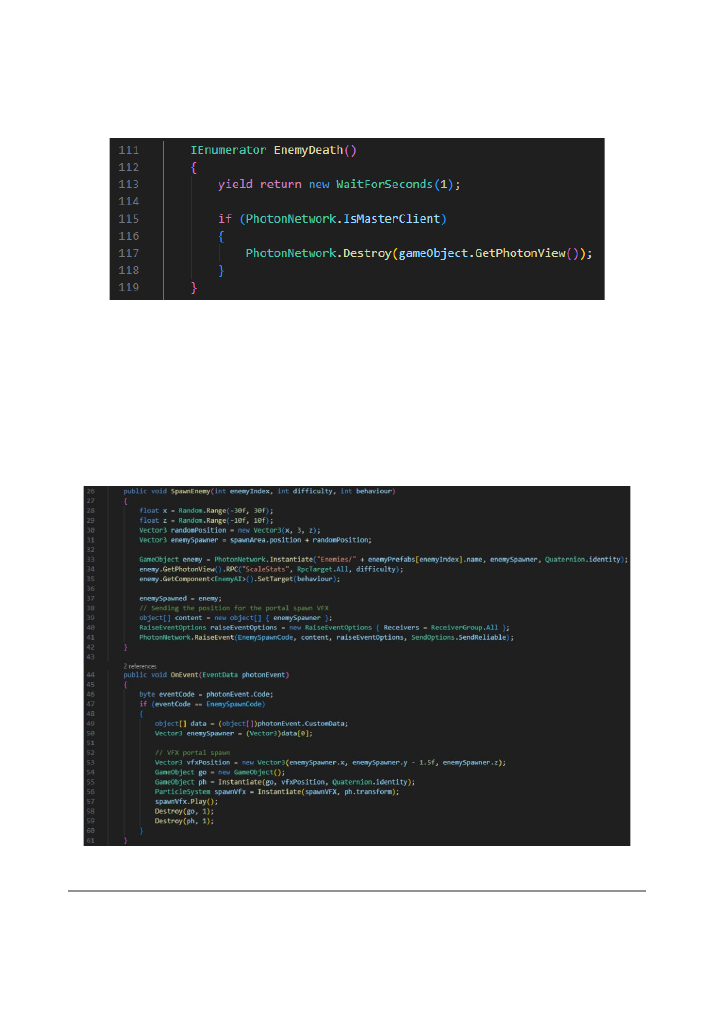Click 'Vector3 vfxPosition' declaration on line 53
Viewport: 715px width, 1011px height.
(330, 762)
